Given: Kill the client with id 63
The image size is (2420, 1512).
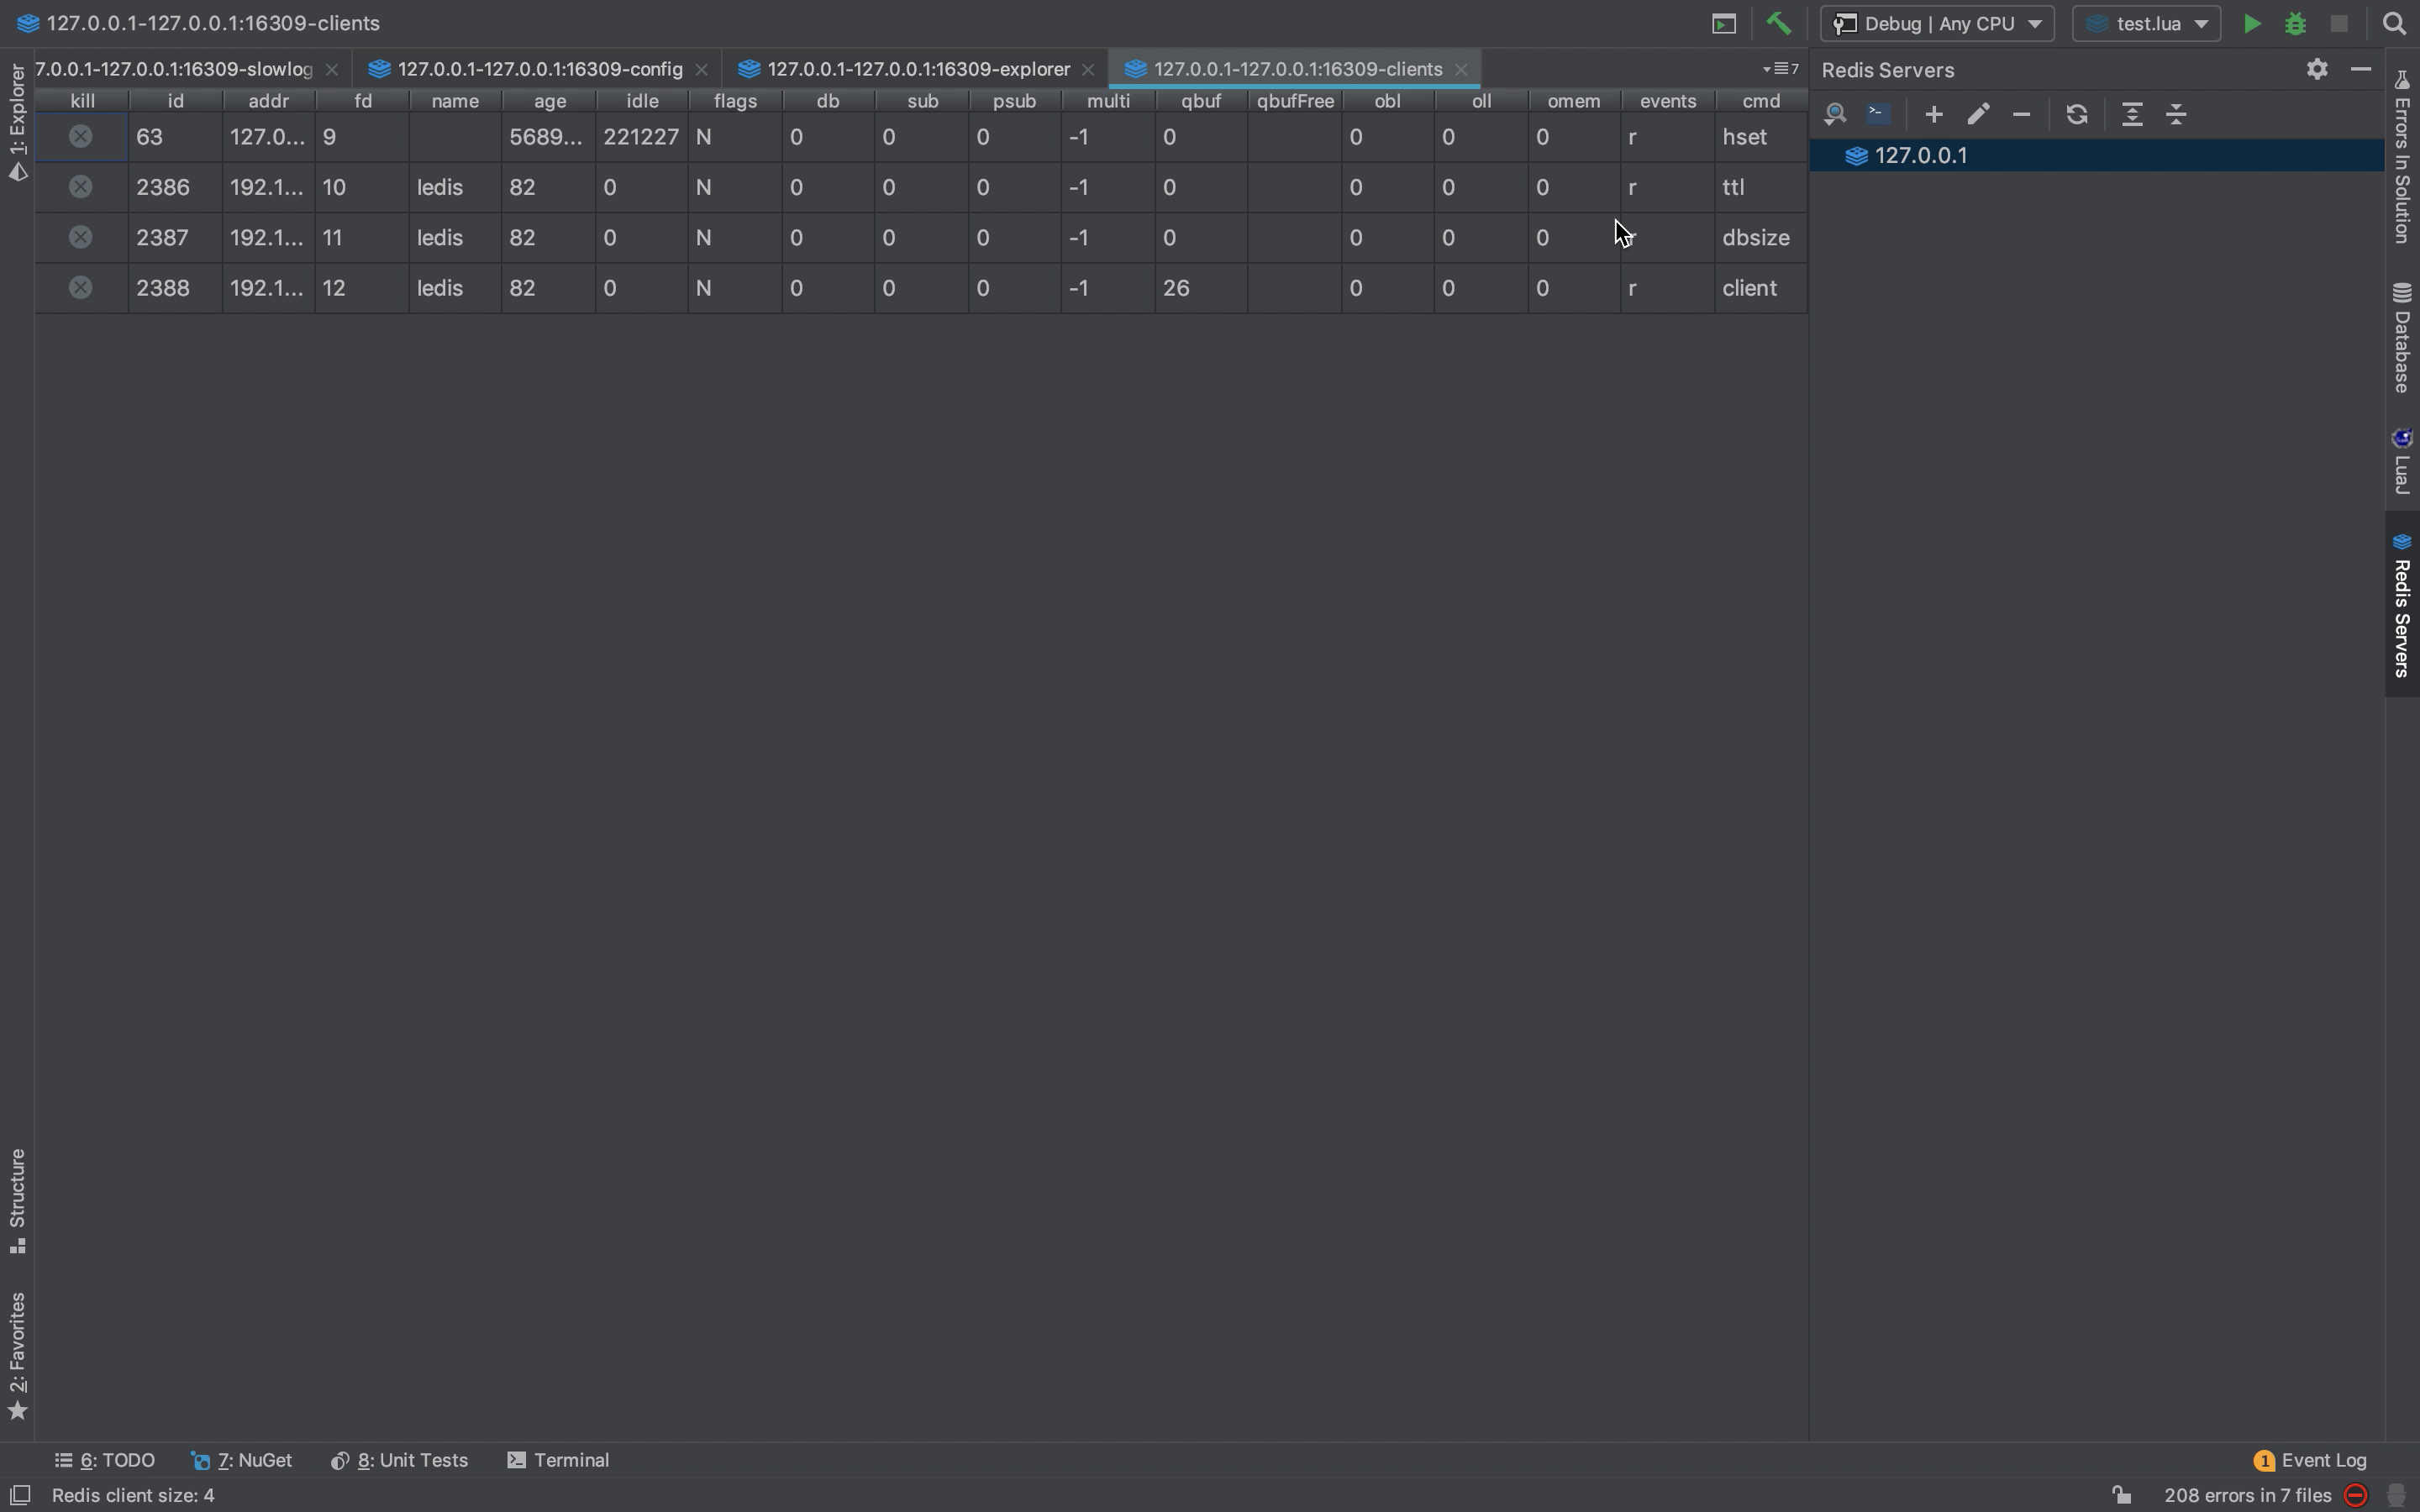Looking at the screenshot, I should pos(81,137).
